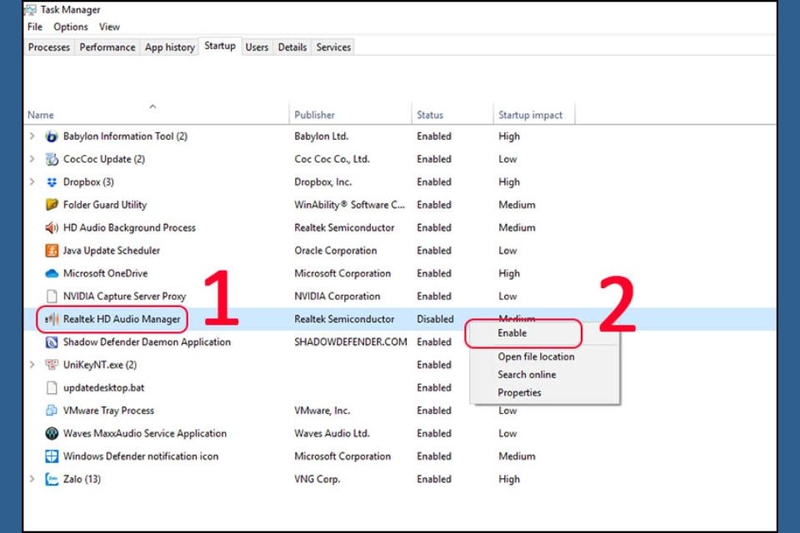Click publisher Waves Audio Ltd.

point(332,434)
